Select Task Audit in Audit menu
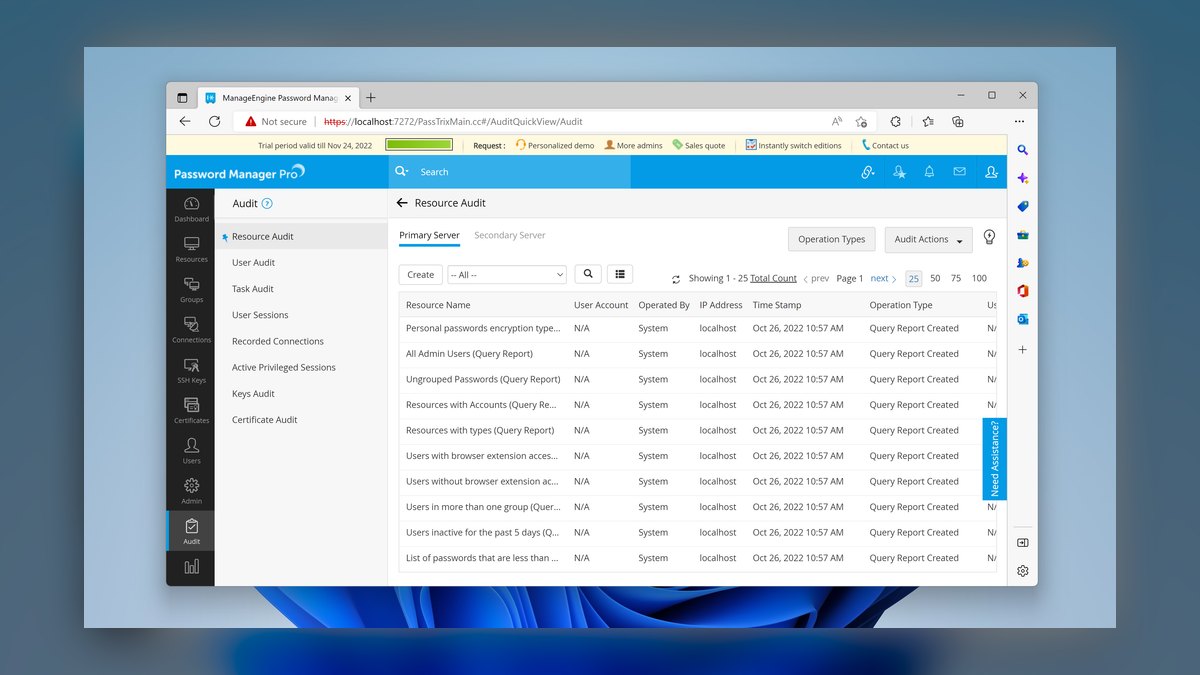The width and height of the screenshot is (1200, 675). tap(253, 289)
